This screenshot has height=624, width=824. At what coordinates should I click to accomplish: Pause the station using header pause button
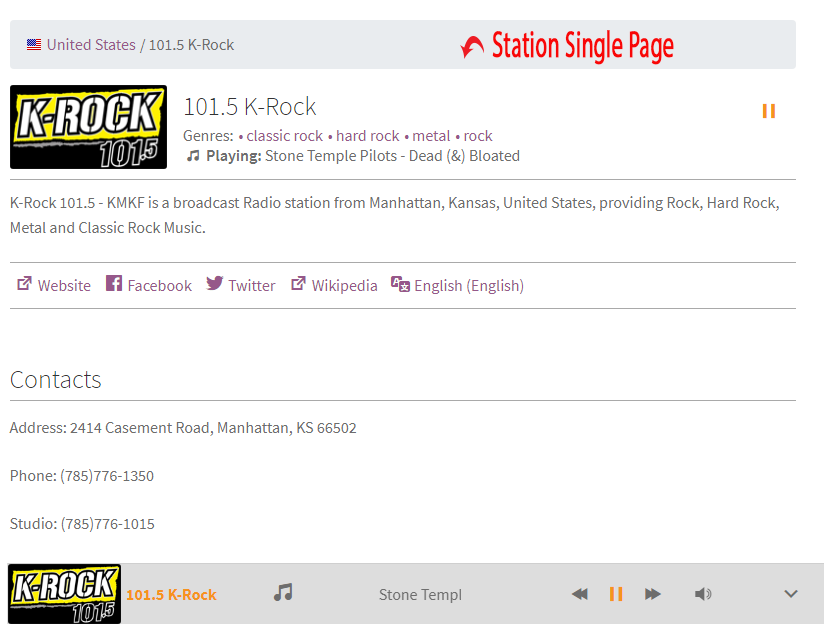(769, 111)
